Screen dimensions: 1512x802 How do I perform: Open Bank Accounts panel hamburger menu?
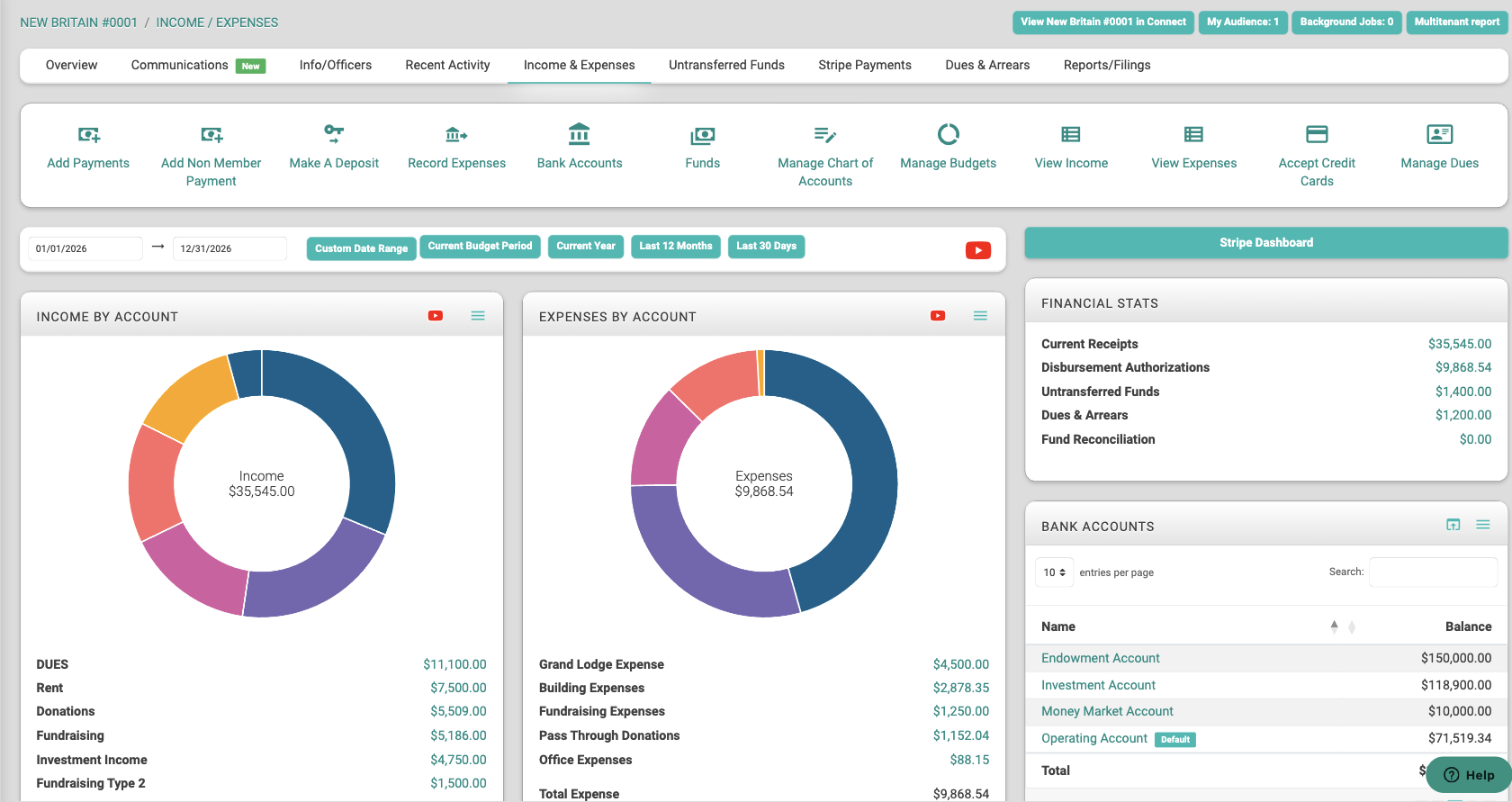click(x=1483, y=525)
